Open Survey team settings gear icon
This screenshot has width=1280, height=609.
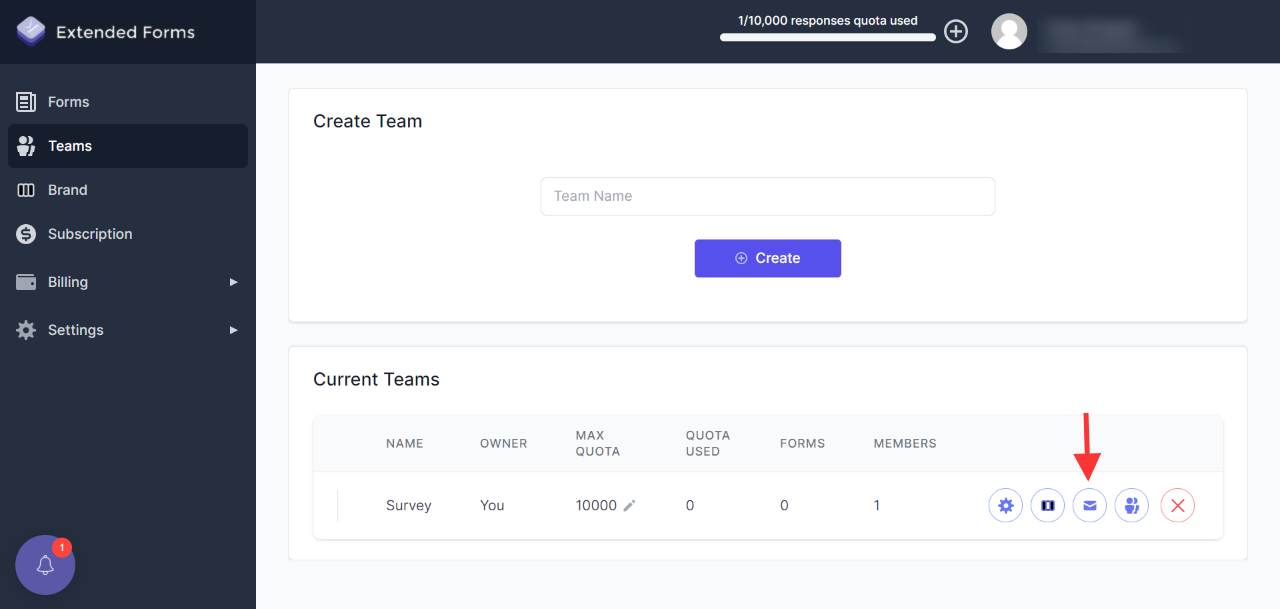(1006, 506)
